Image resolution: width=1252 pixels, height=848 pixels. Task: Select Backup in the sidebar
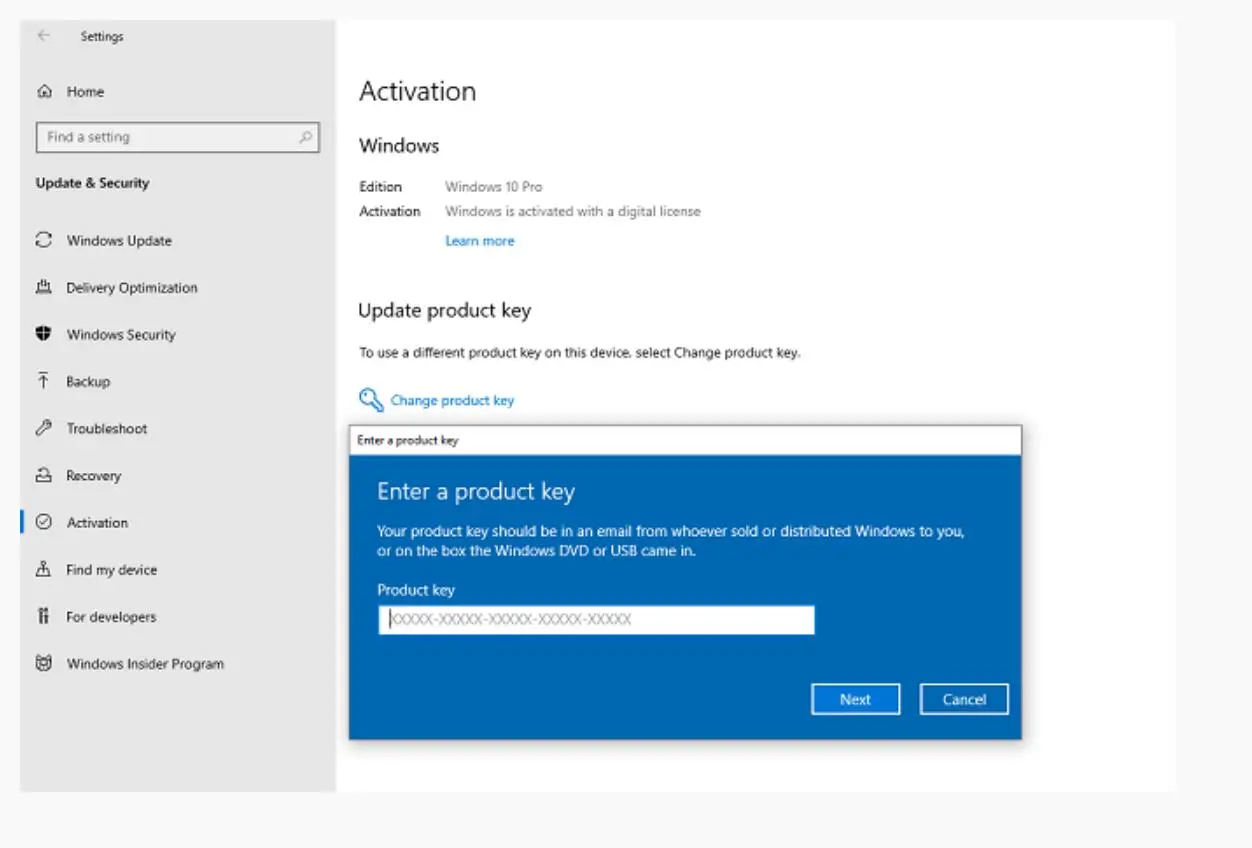click(88, 381)
